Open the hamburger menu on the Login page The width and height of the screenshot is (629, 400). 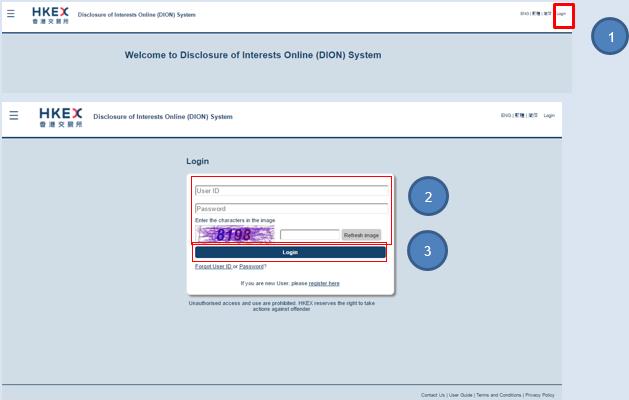coord(13,115)
